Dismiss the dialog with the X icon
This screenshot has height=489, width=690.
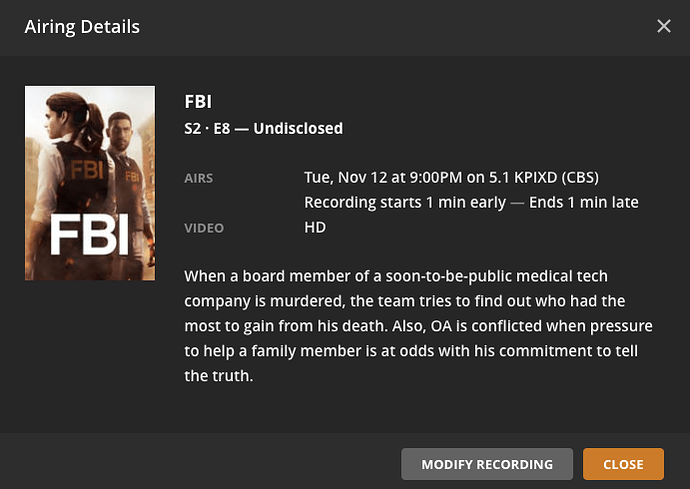point(664,26)
